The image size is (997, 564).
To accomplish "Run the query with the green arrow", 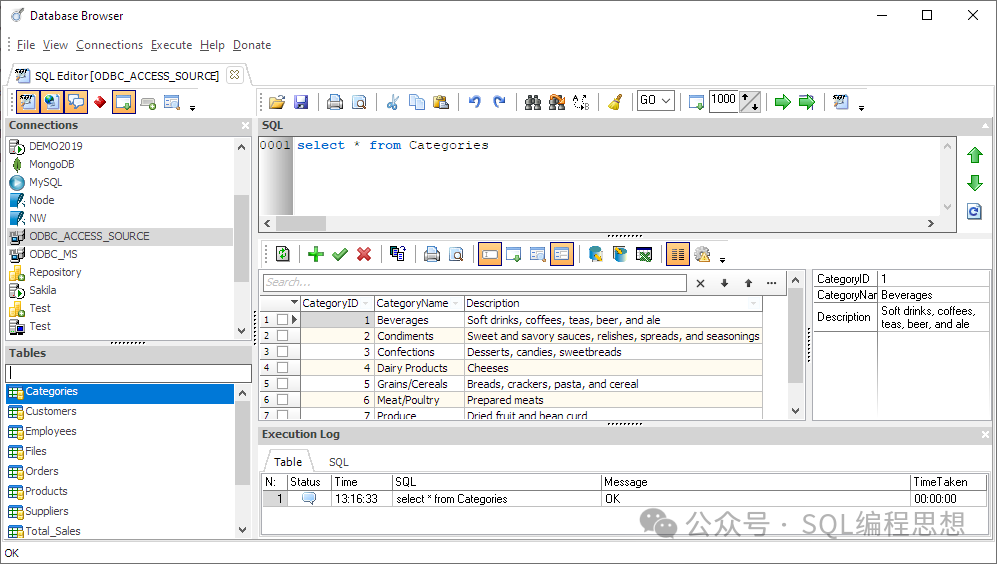I will (x=783, y=102).
